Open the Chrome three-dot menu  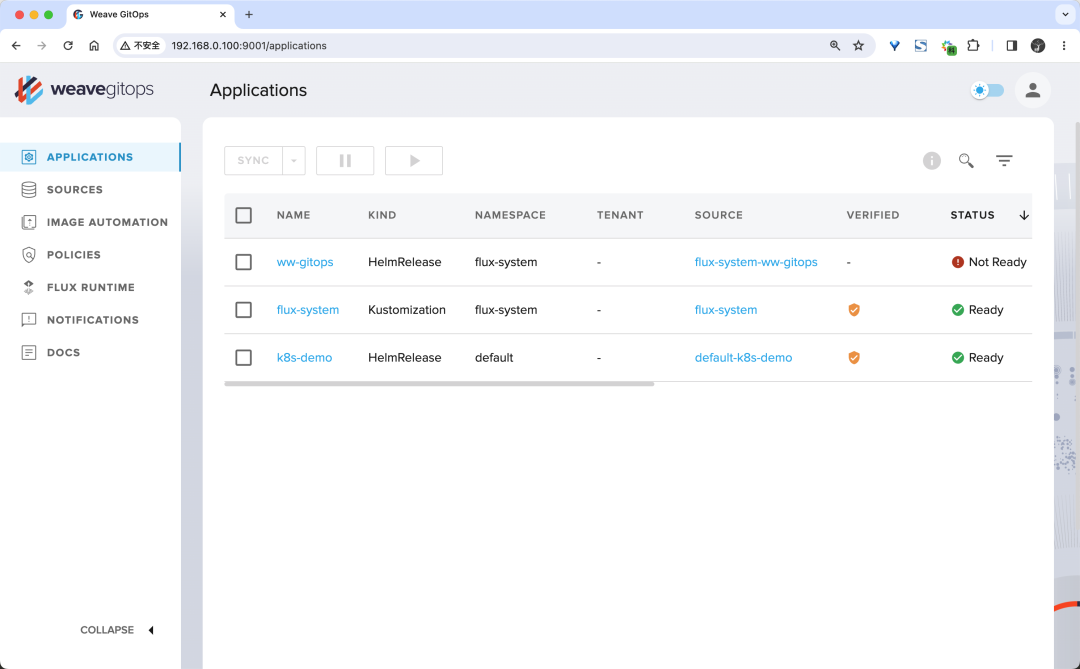point(1063,45)
